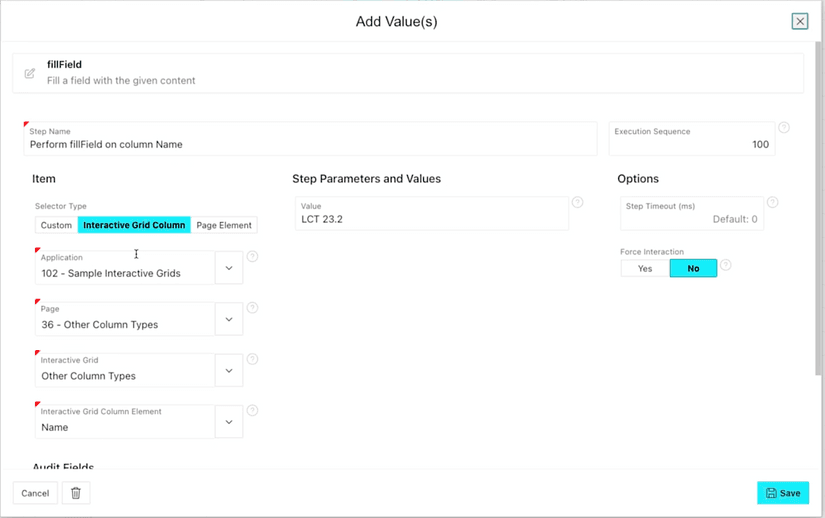The height and width of the screenshot is (518, 825).
Task: Click the trash delete icon button
Action: [76, 493]
